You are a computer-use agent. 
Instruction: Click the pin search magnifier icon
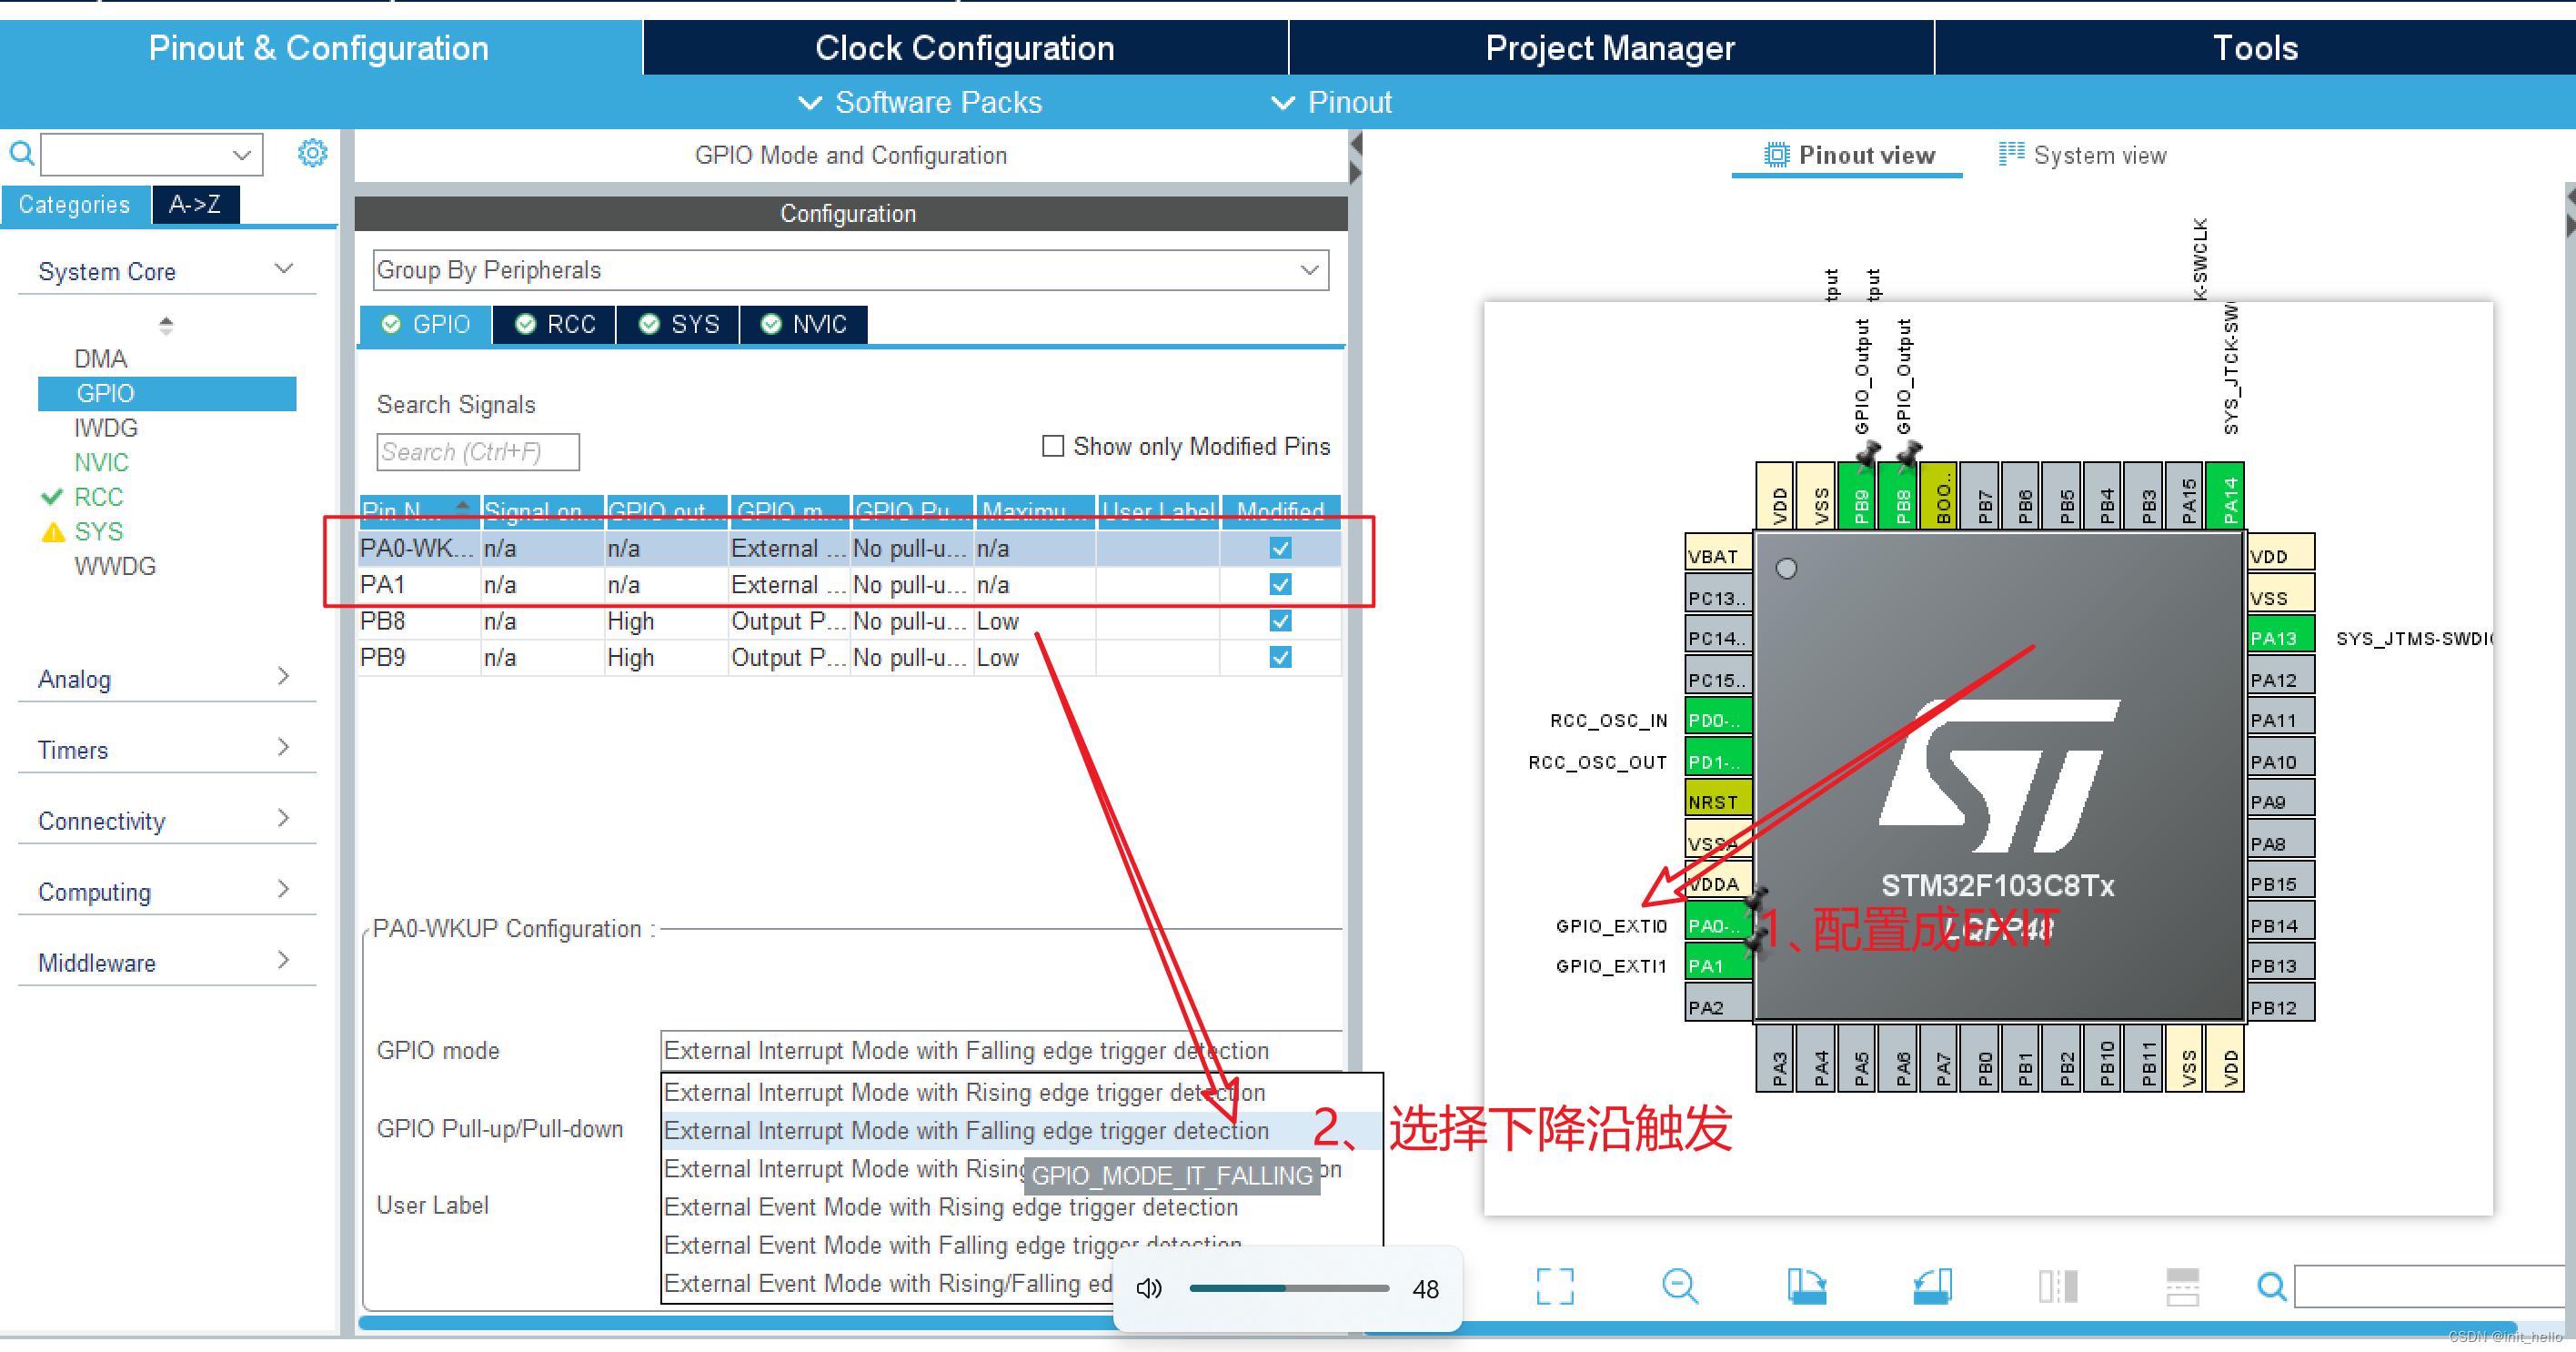(x=2271, y=1286)
